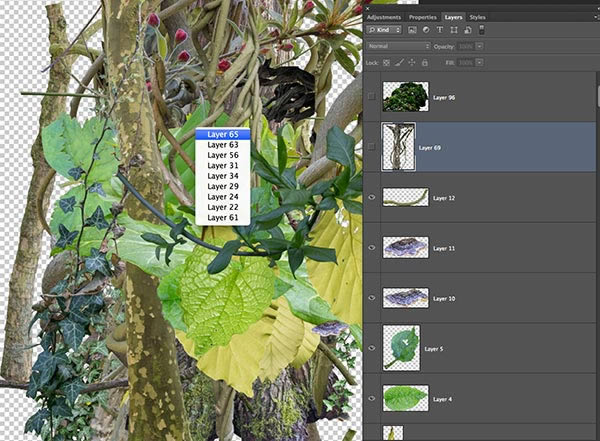Choose Layer 34 from context menu
This screenshot has width=600, height=441.
tap(223, 176)
